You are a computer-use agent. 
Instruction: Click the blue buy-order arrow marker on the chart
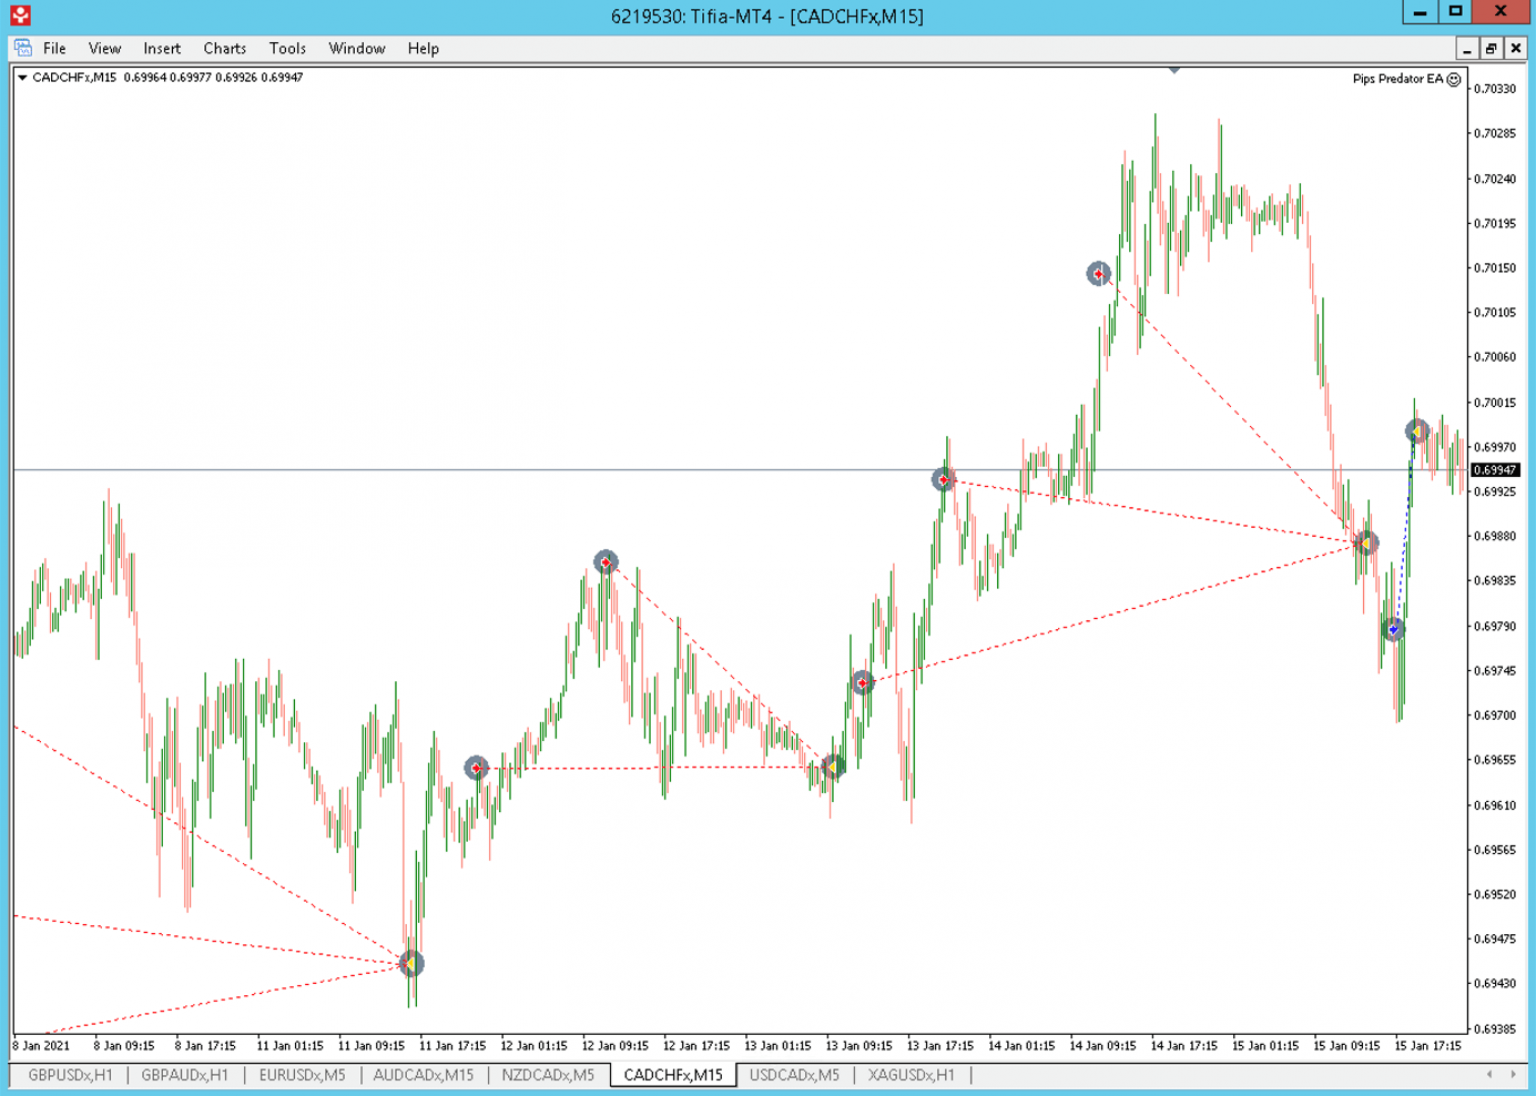[1393, 629]
